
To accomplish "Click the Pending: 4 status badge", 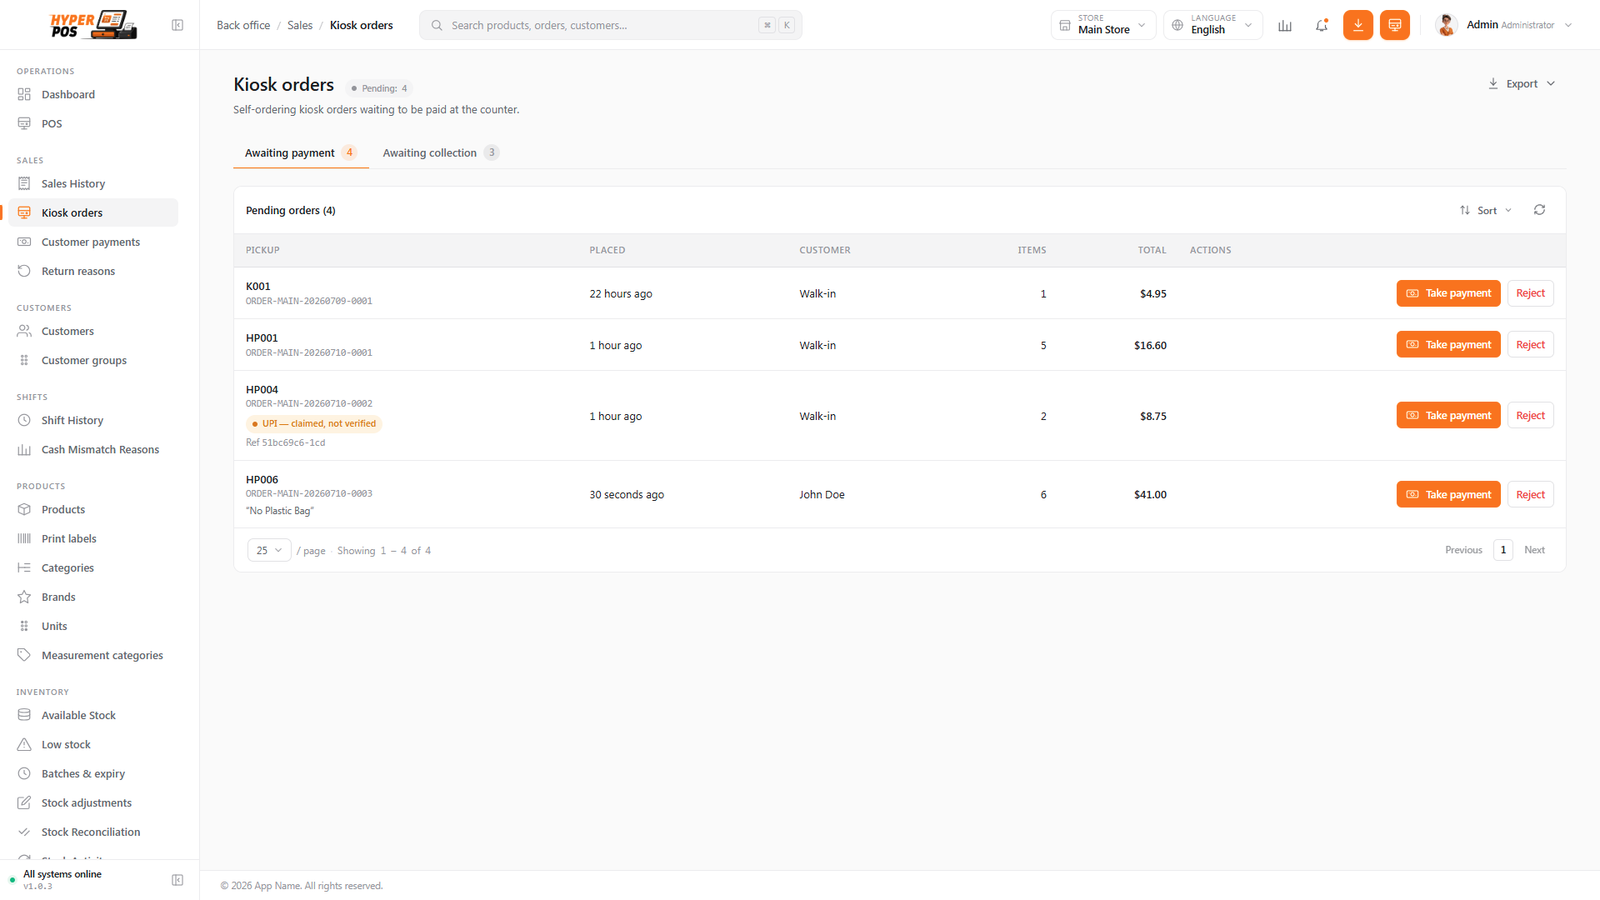I will [x=380, y=88].
